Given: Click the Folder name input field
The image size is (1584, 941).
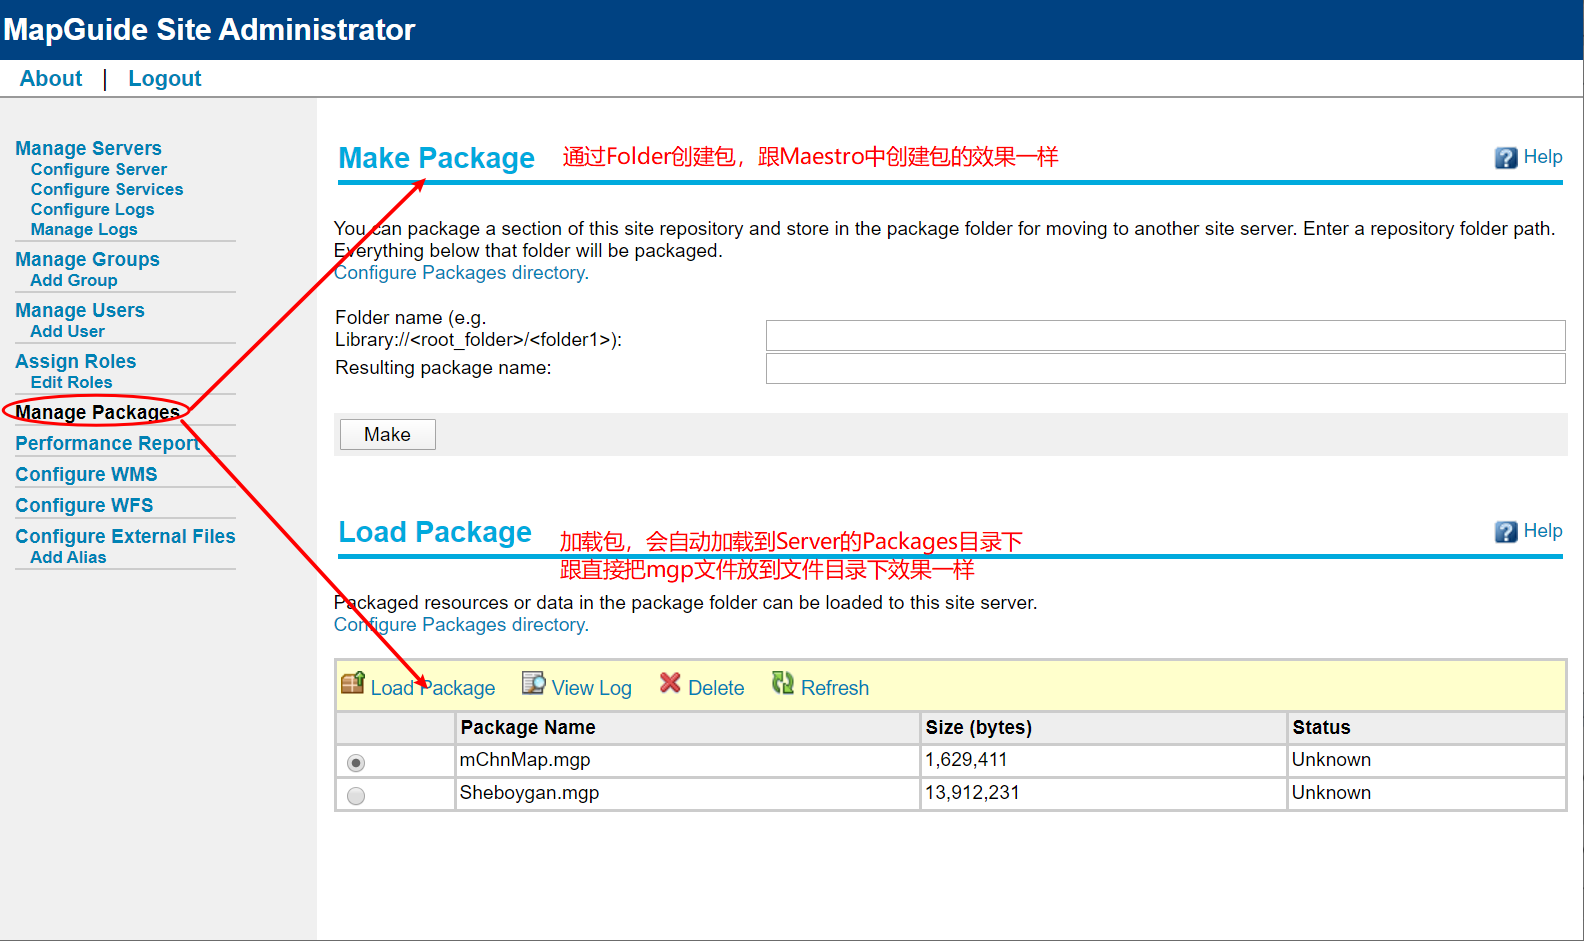Looking at the screenshot, I should (x=1166, y=335).
